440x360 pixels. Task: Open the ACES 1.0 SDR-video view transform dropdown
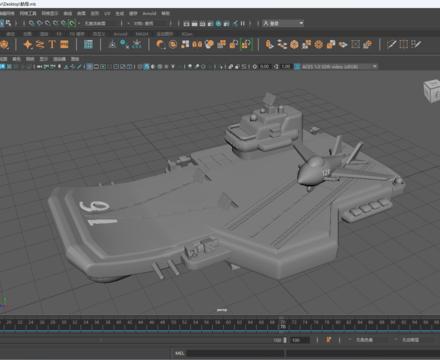[340, 67]
